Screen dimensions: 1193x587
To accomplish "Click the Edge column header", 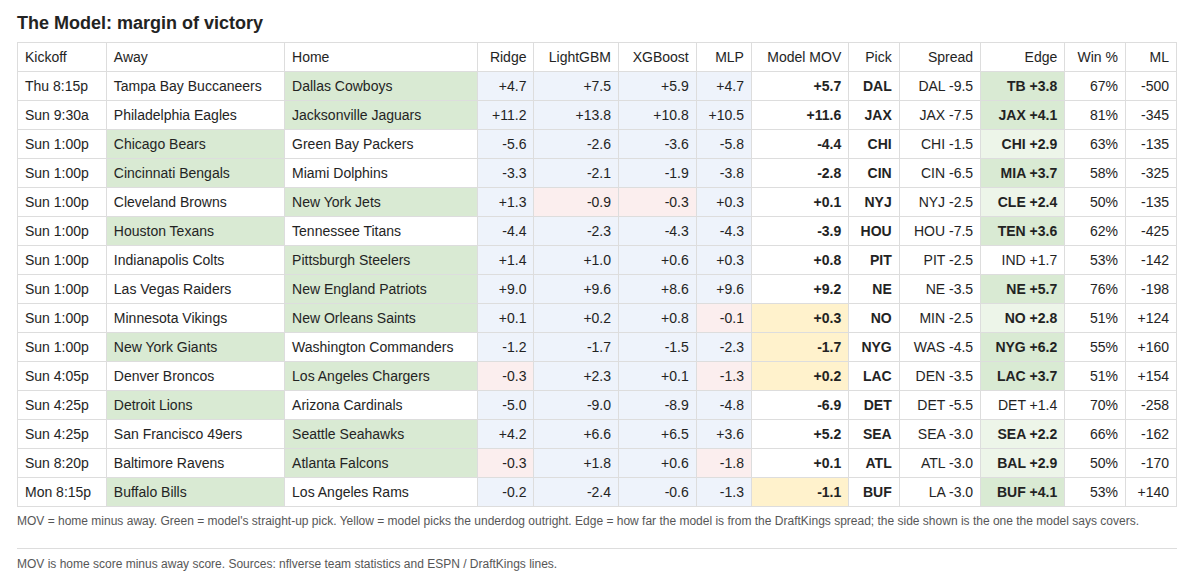I will [x=1023, y=57].
